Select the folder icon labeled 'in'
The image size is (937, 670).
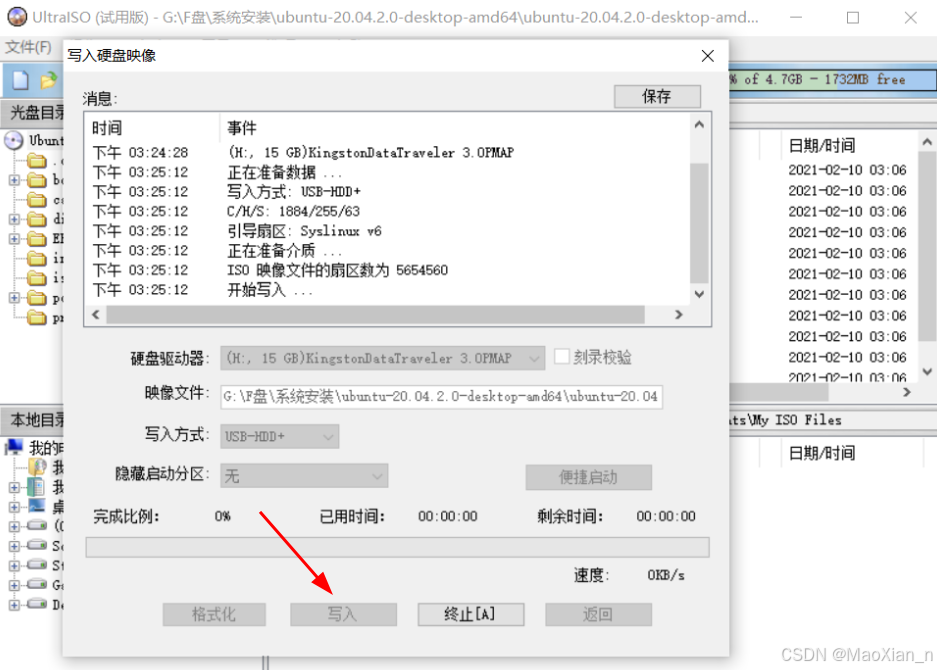click(x=37, y=258)
